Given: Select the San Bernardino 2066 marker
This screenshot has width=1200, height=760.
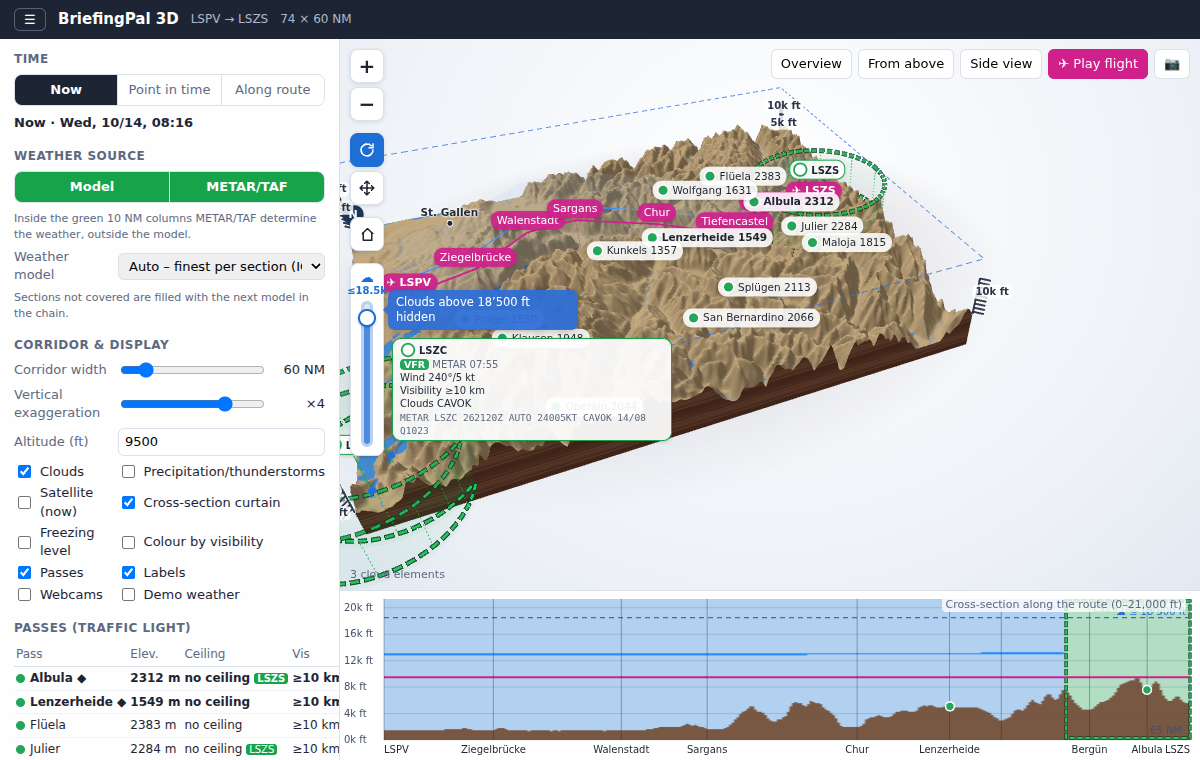Looking at the screenshot, I should pyautogui.click(x=751, y=318).
